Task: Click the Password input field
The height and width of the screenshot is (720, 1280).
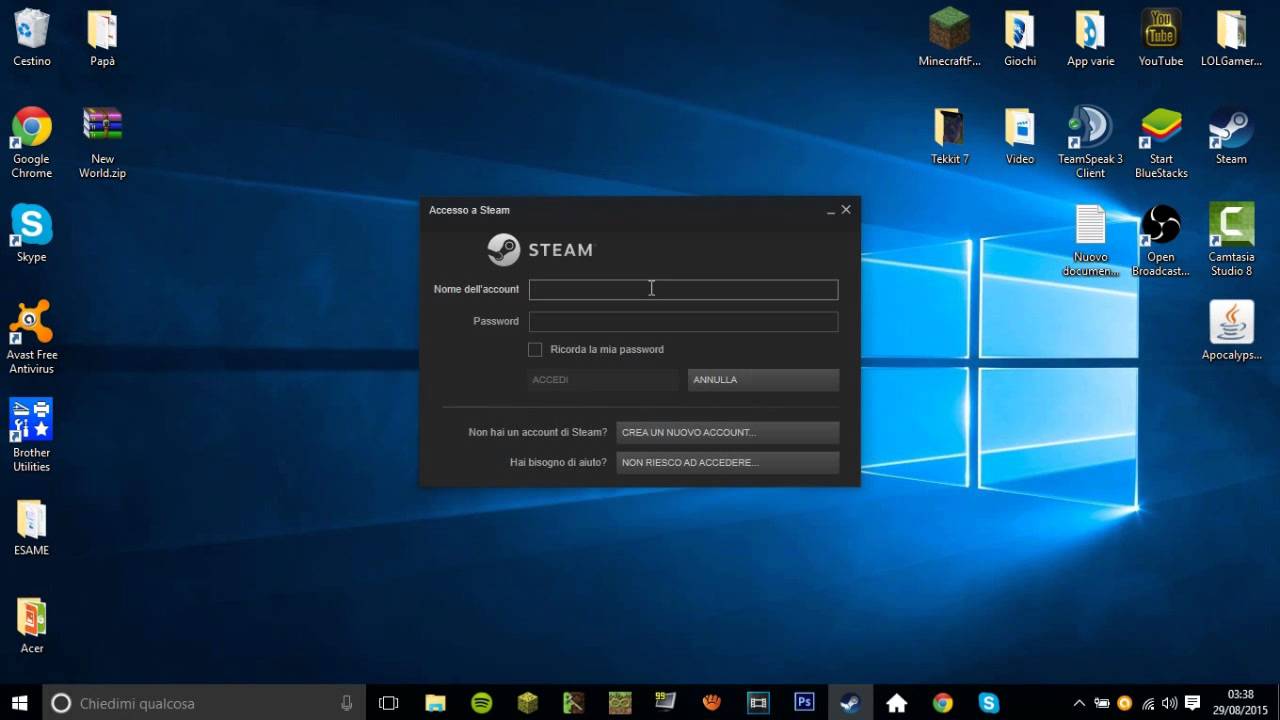Action: coord(683,321)
